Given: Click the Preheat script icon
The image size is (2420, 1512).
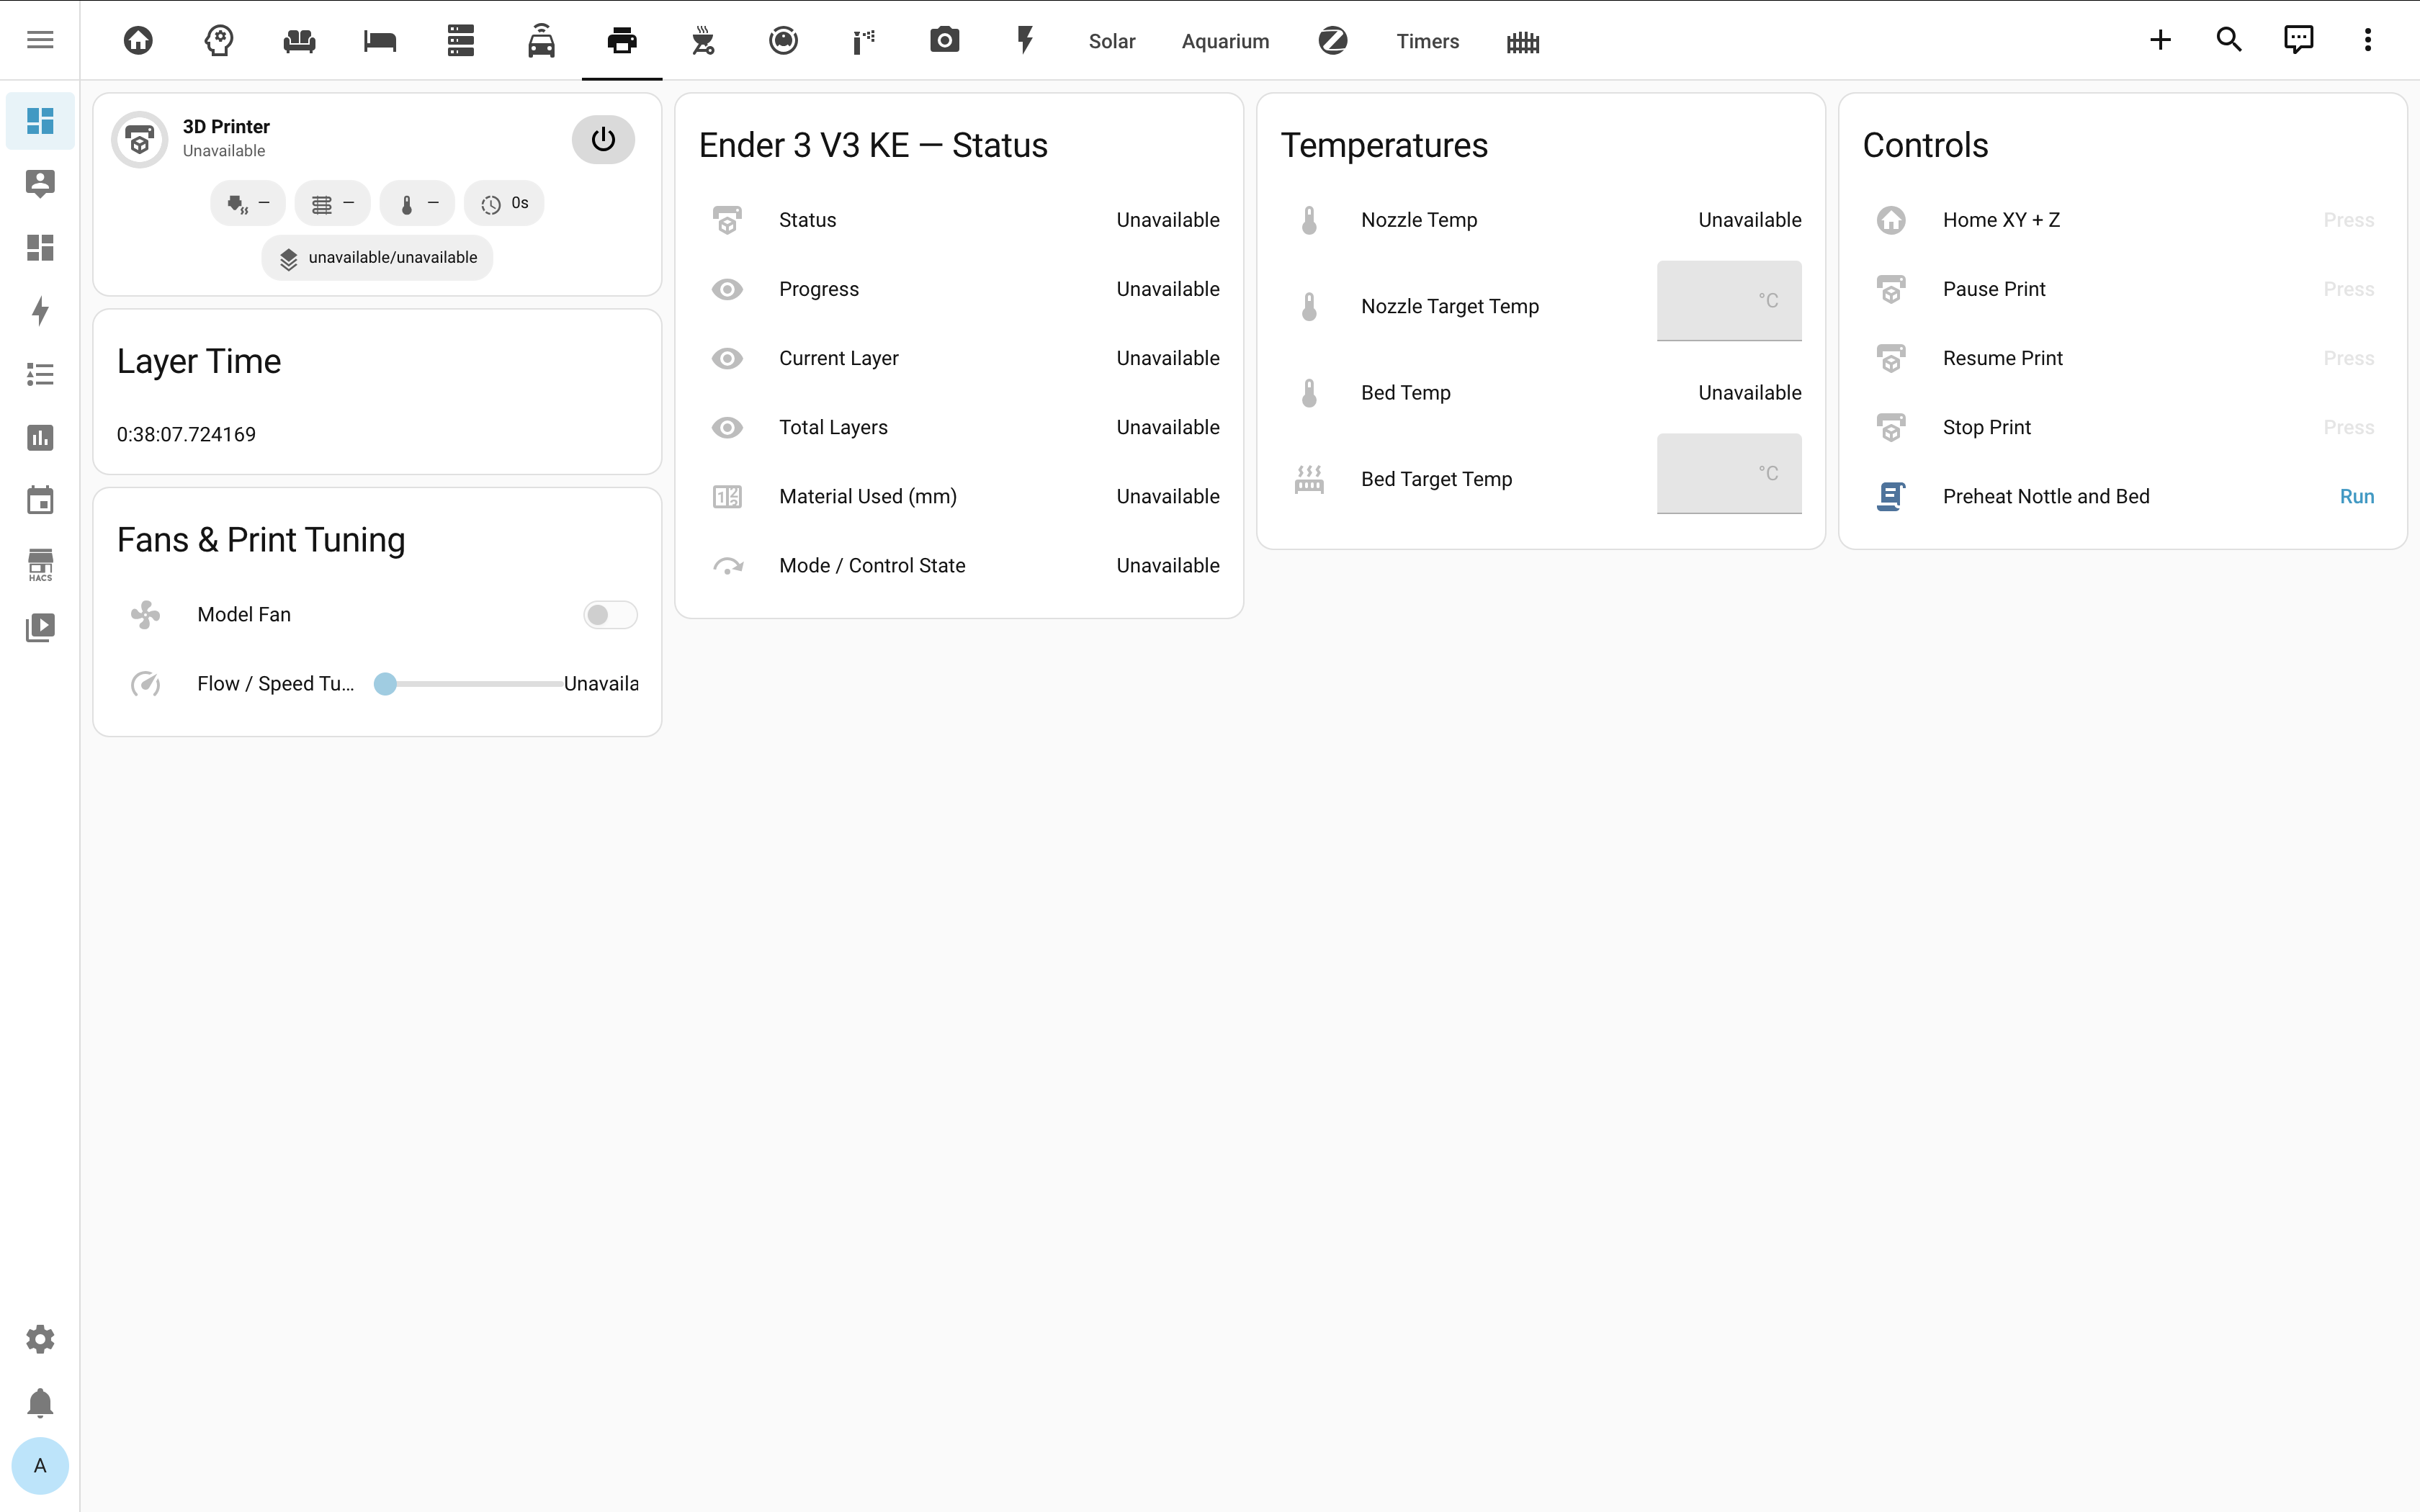Looking at the screenshot, I should point(1891,496).
